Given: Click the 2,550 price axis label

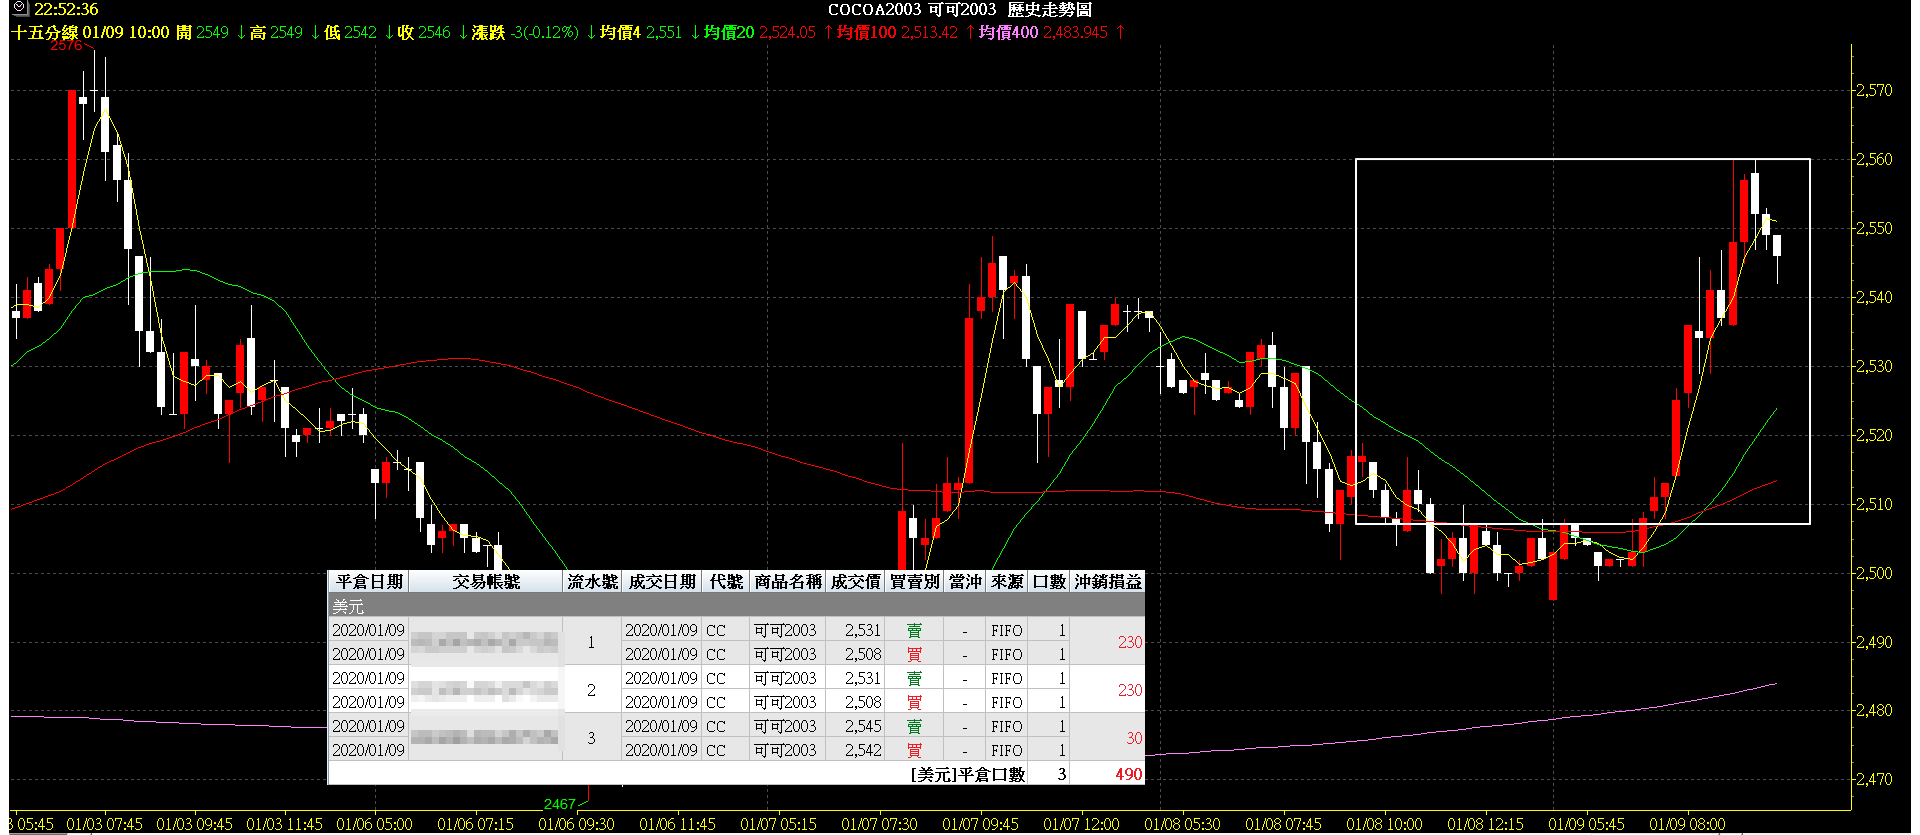Looking at the screenshot, I should coord(1874,228).
